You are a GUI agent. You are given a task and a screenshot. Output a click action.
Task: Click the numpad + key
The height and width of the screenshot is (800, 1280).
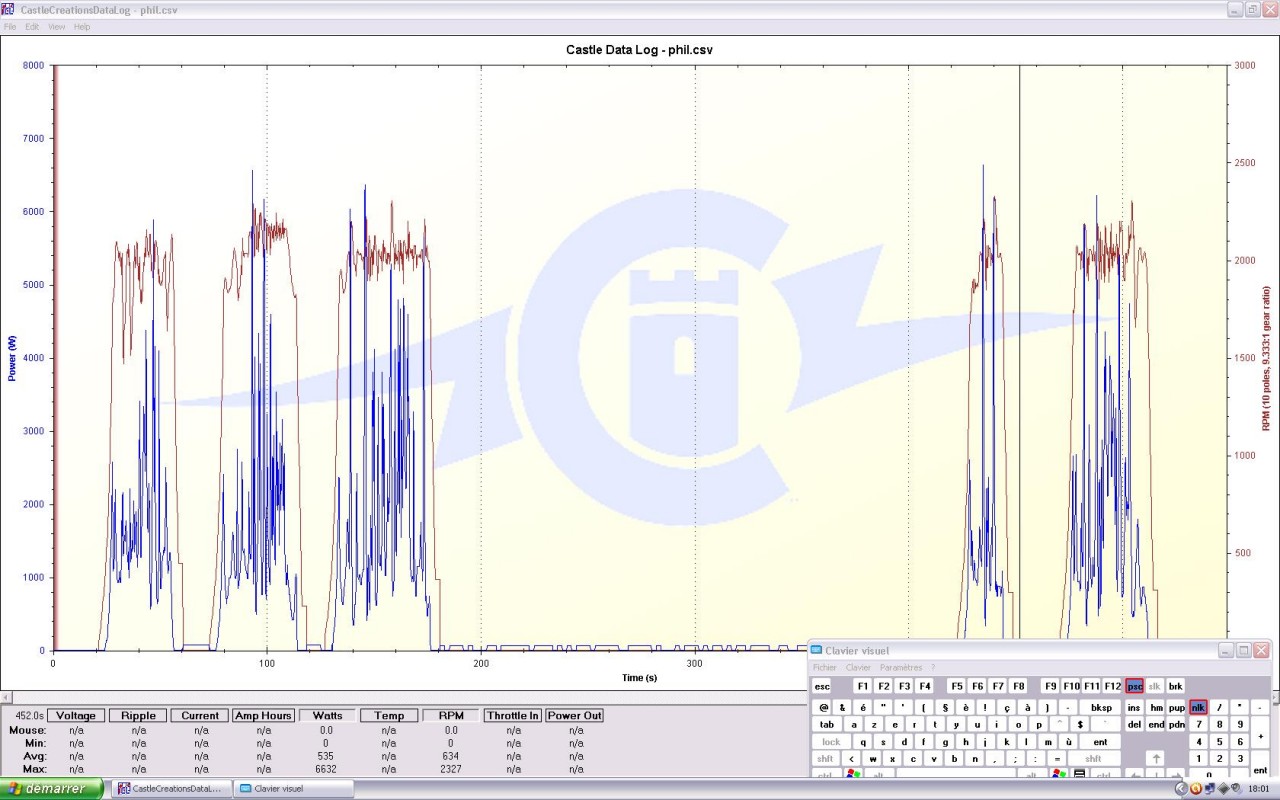[x=1261, y=734]
